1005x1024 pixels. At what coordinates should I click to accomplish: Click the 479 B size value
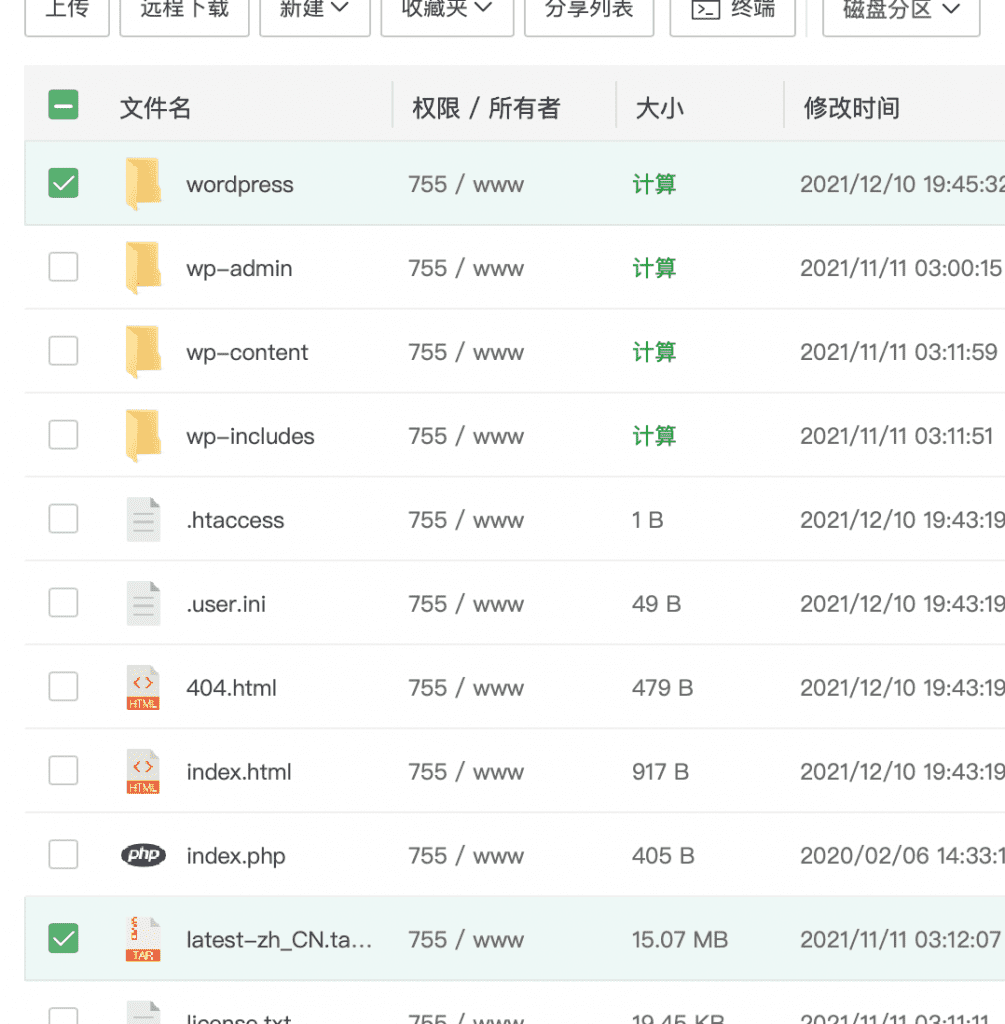click(x=662, y=688)
